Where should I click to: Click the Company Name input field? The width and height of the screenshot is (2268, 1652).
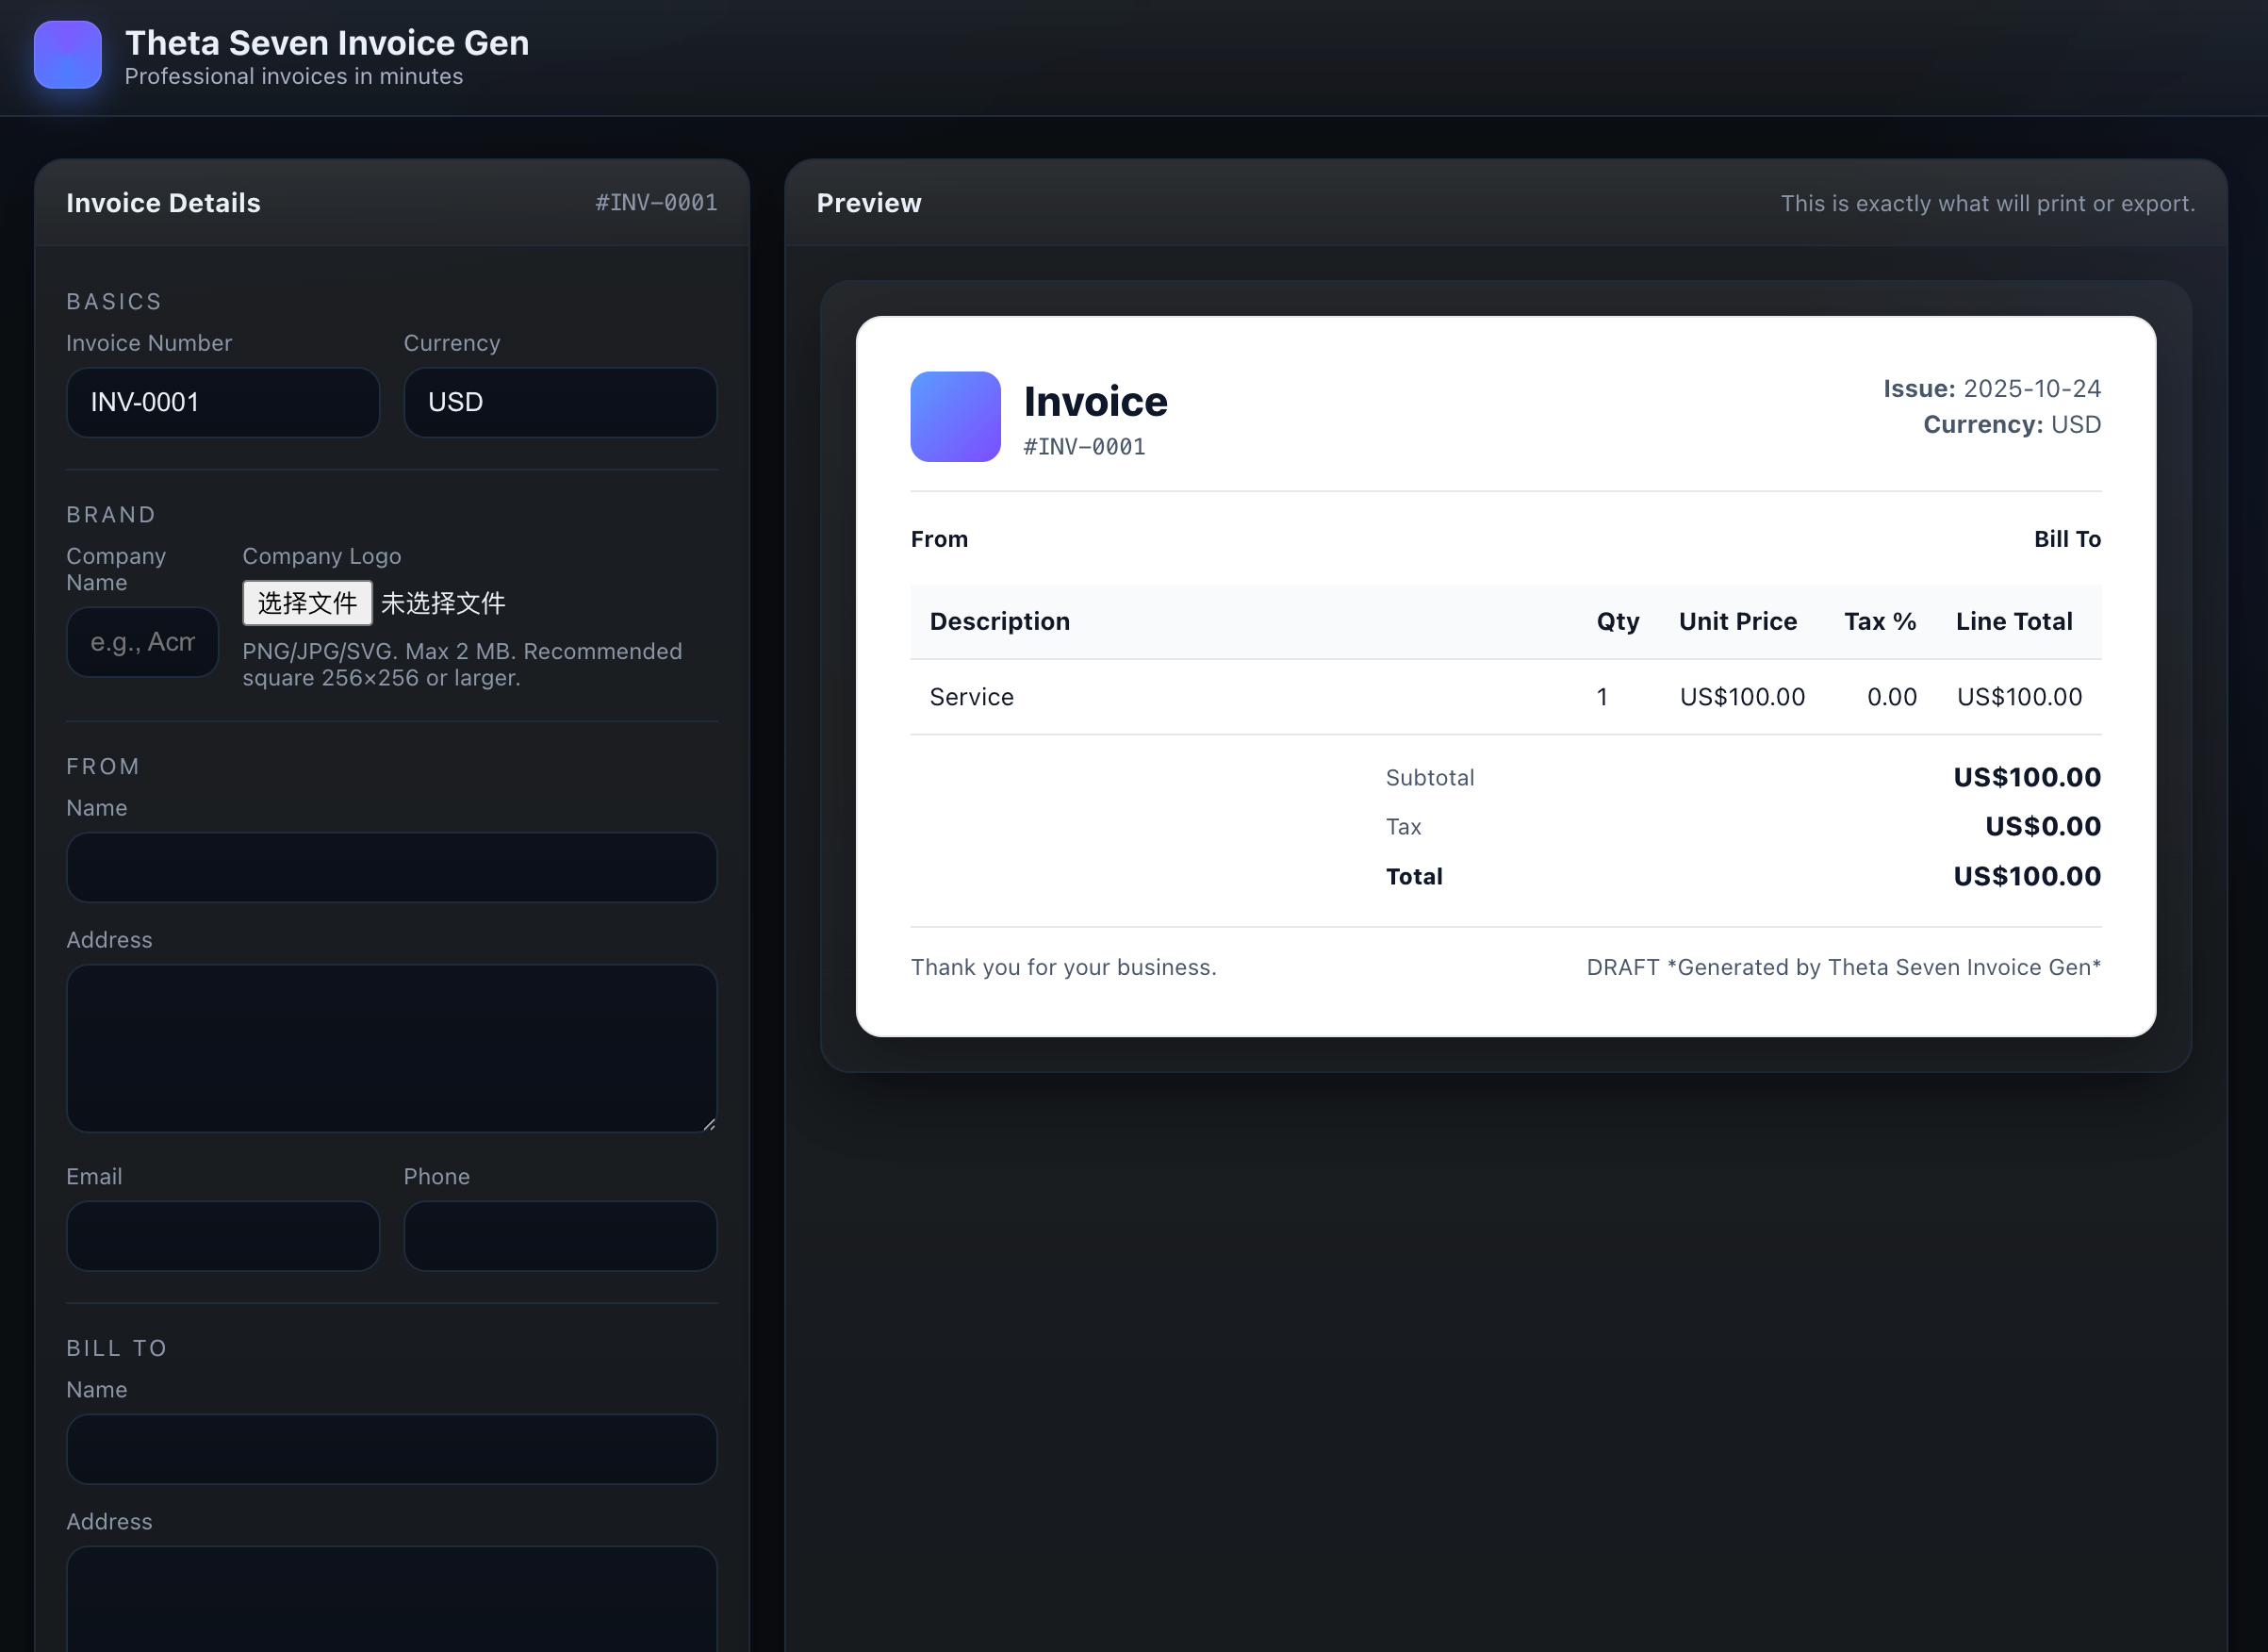[x=142, y=642]
